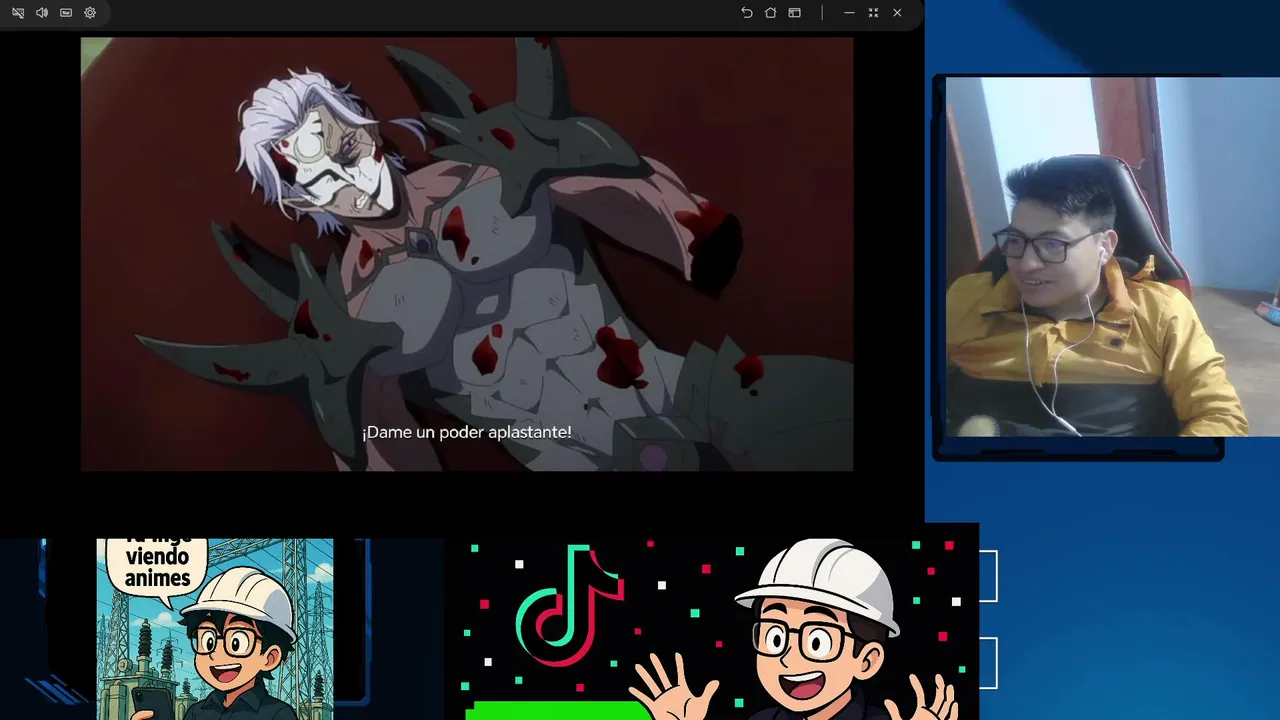Image resolution: width=1280 pixels, height=720 pixels.
Task: Click the green progress bar at bottom
Action: (x=558, y=711)
